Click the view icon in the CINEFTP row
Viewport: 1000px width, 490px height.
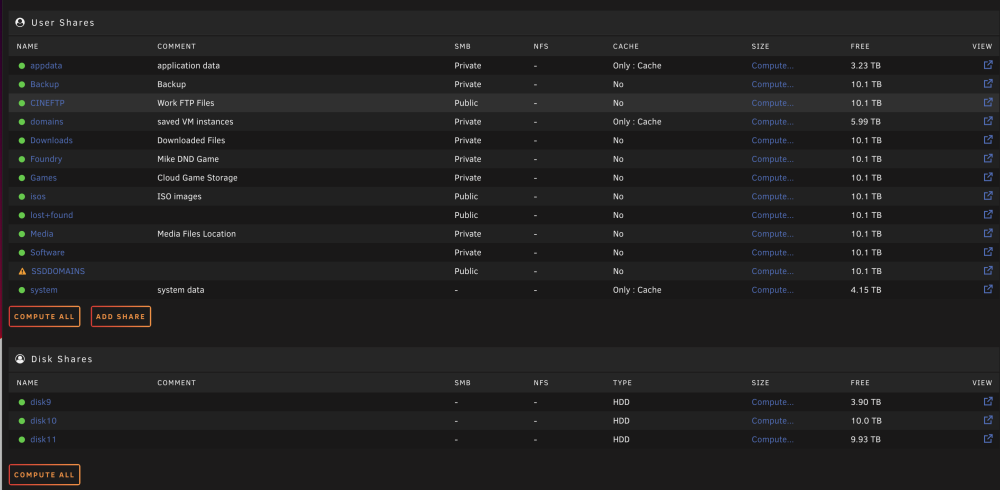pos(988,102)
